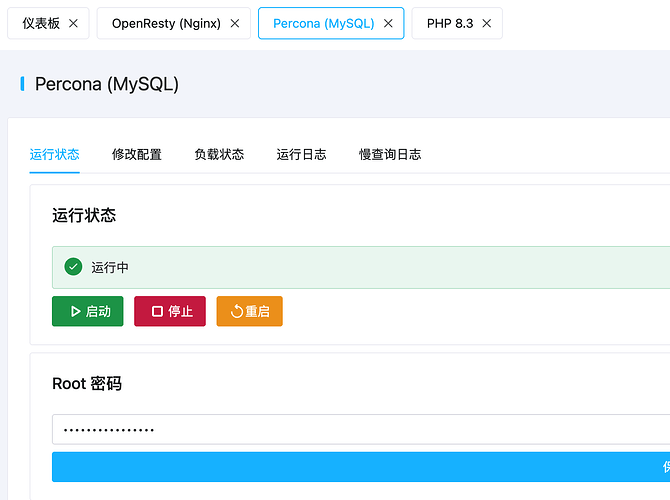Click the green checkmark status icon
The image size is (670, 500).
click(x=73, y=267)
